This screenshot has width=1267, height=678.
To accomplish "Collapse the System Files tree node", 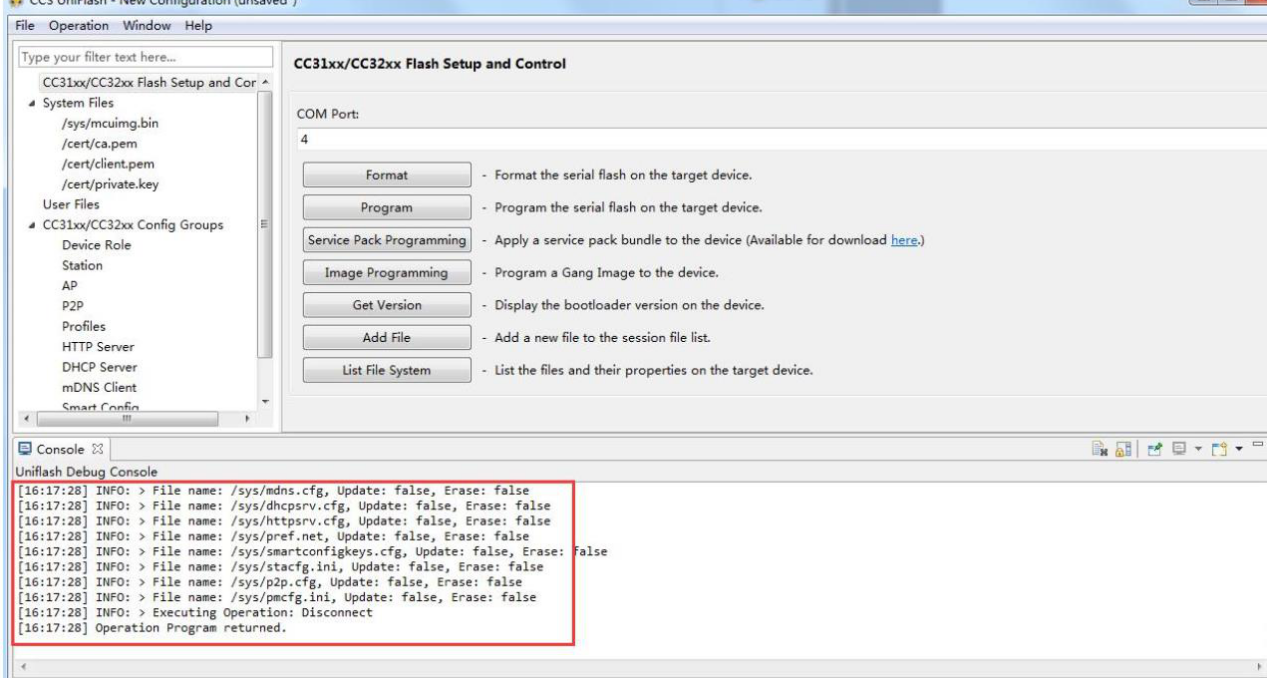I will tap(31, 103).
